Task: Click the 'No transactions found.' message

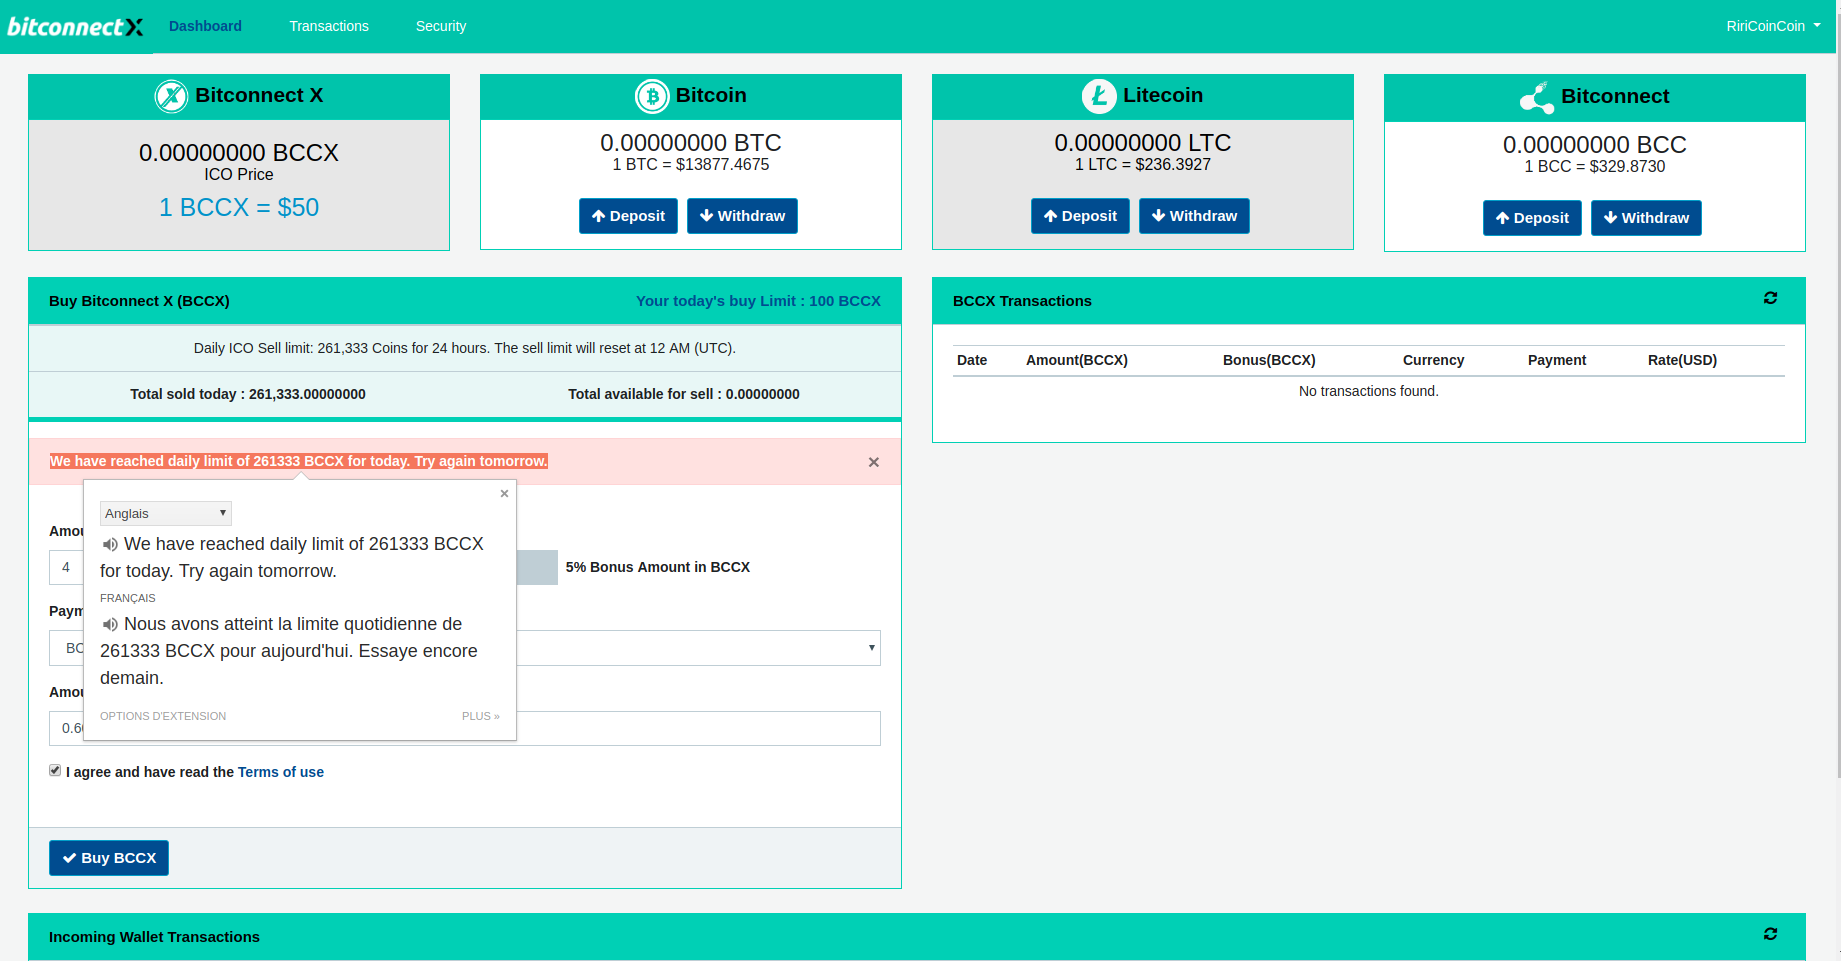Action: click(x=1369, y=391)
